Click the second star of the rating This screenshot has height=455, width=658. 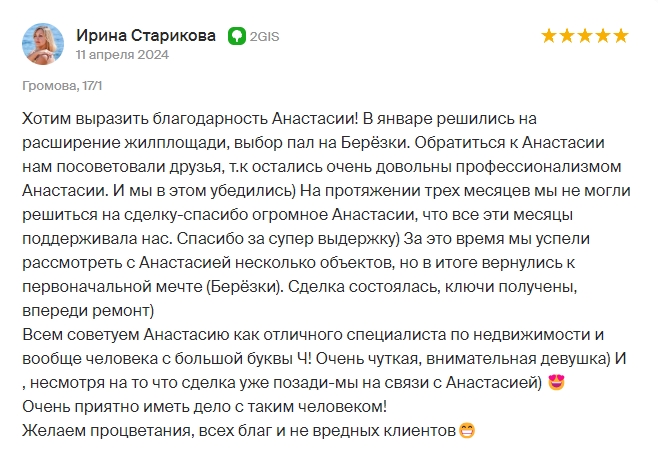567,36
